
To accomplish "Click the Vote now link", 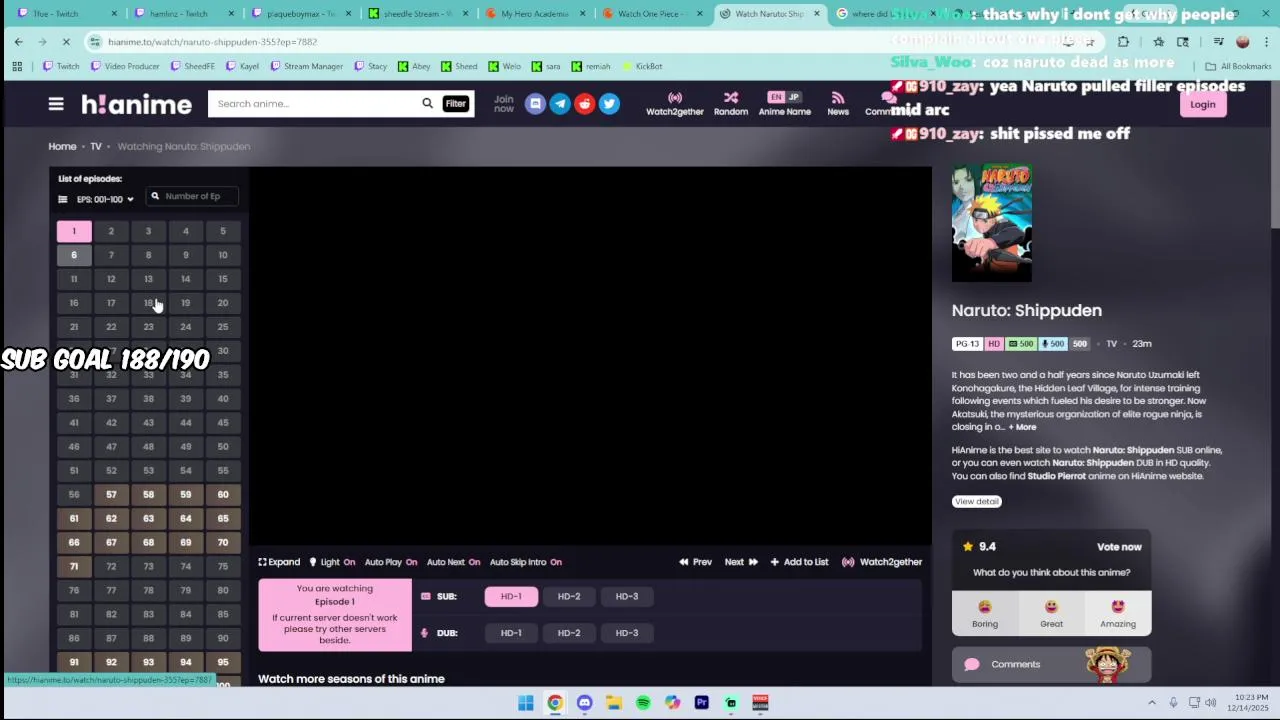I will pyautogui.click(x=1119, y=547).
